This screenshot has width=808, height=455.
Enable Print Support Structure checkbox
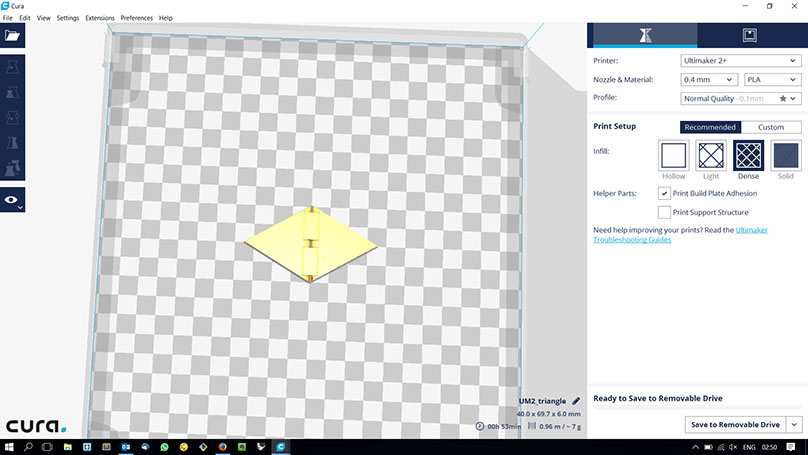664,212
